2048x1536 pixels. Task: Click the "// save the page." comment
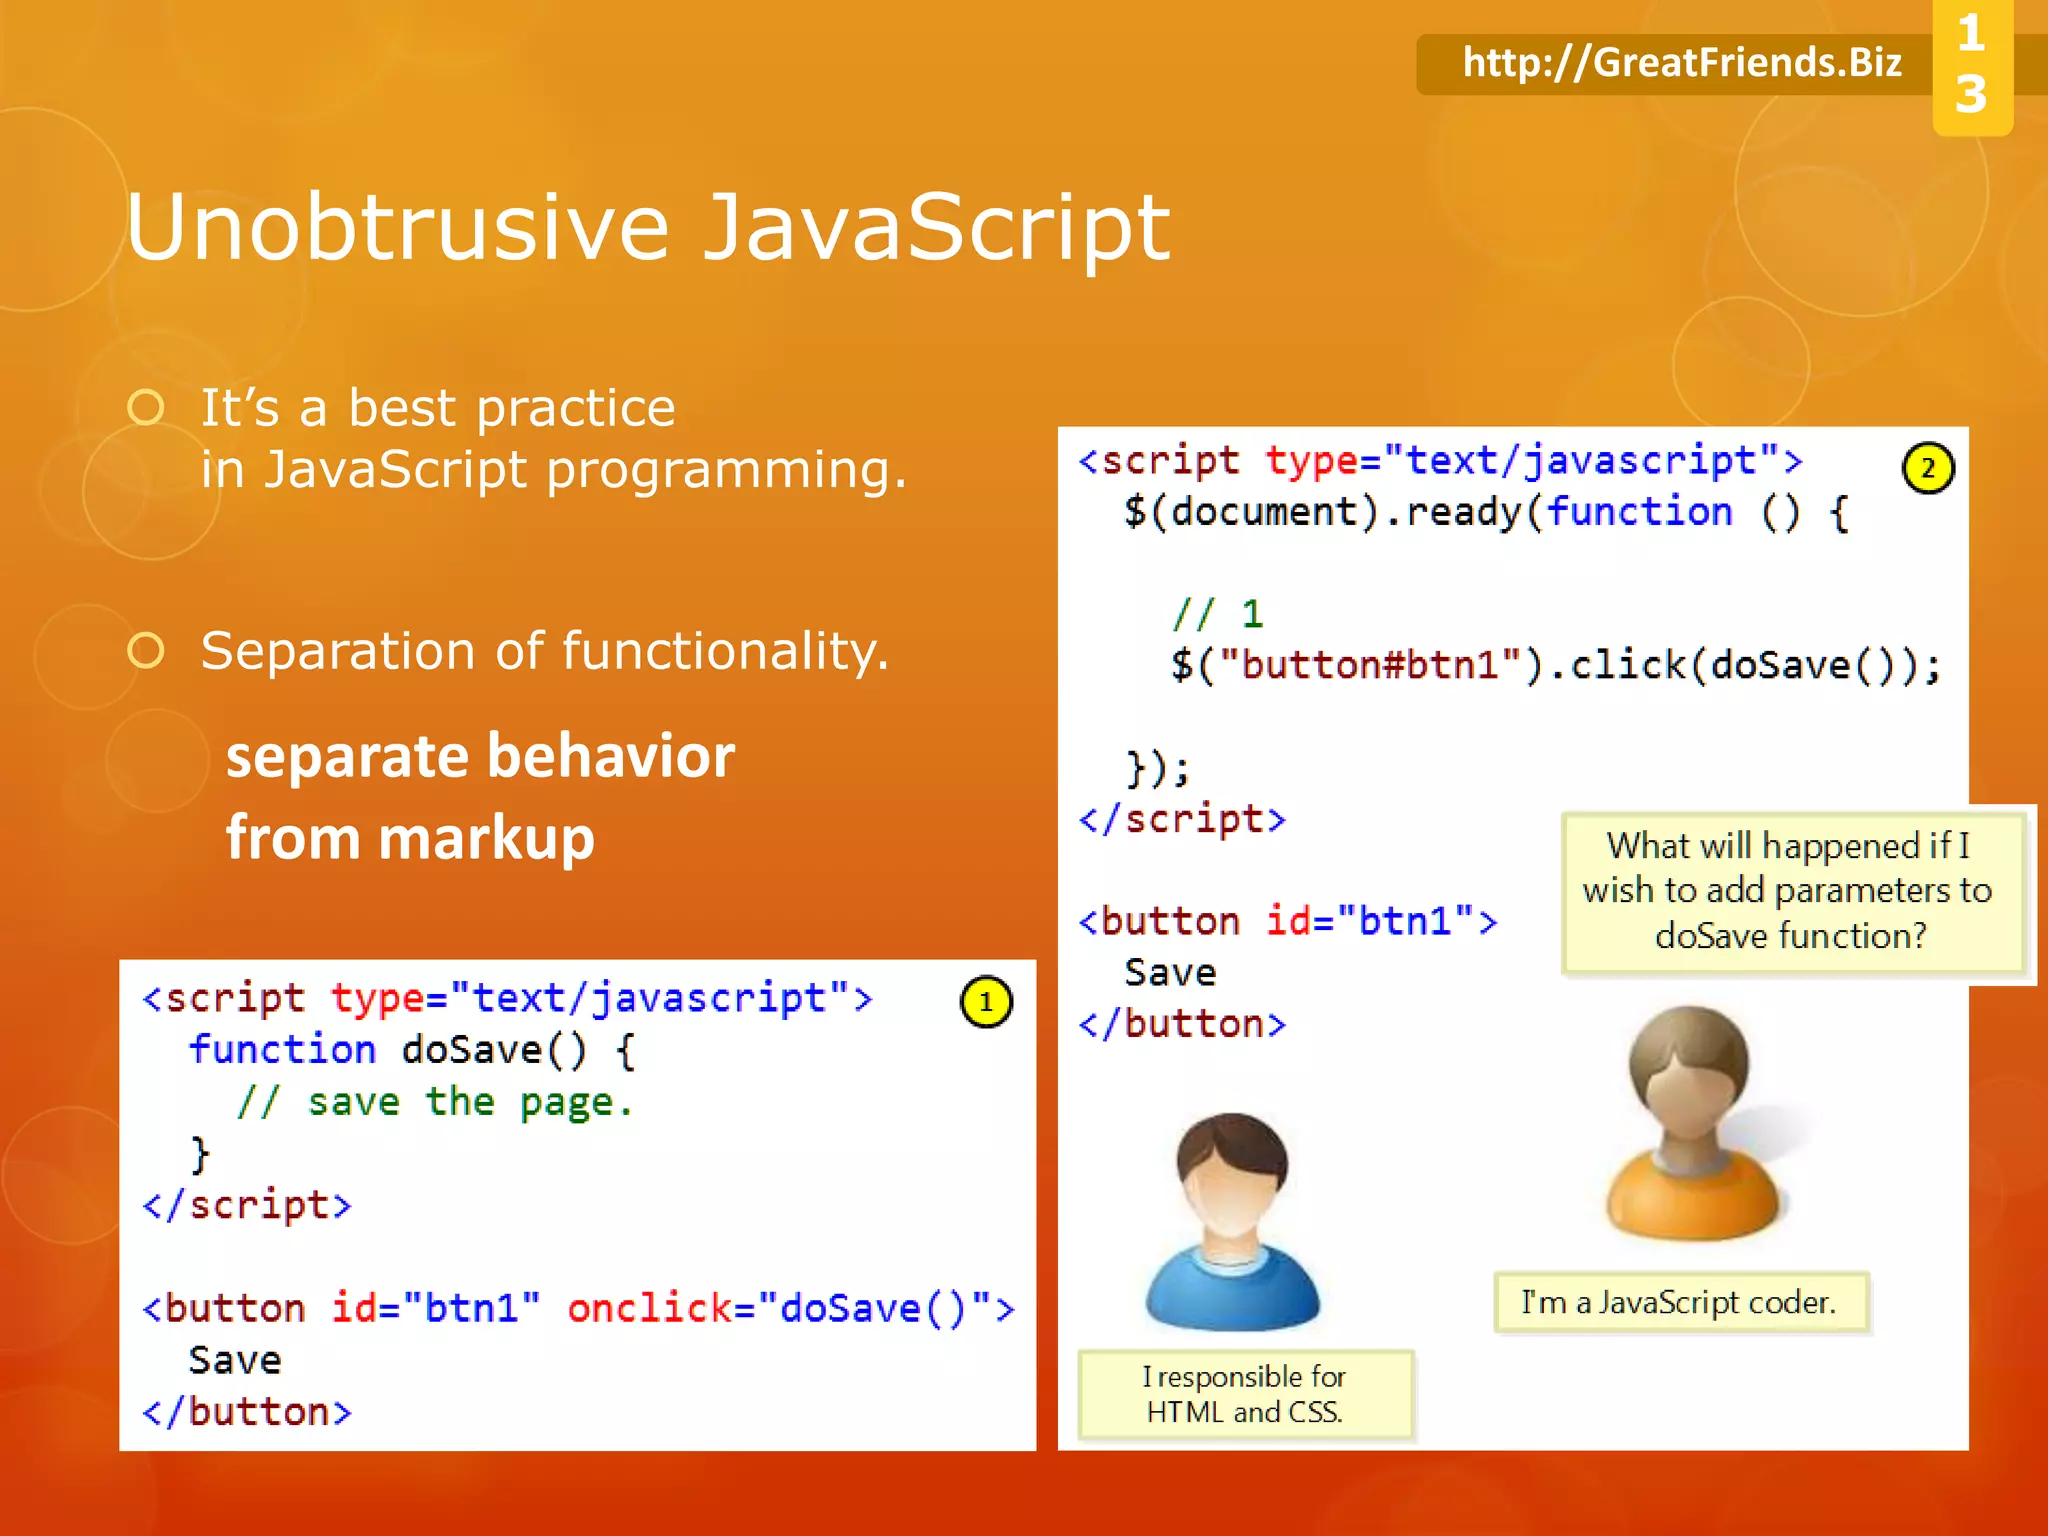435,1102
